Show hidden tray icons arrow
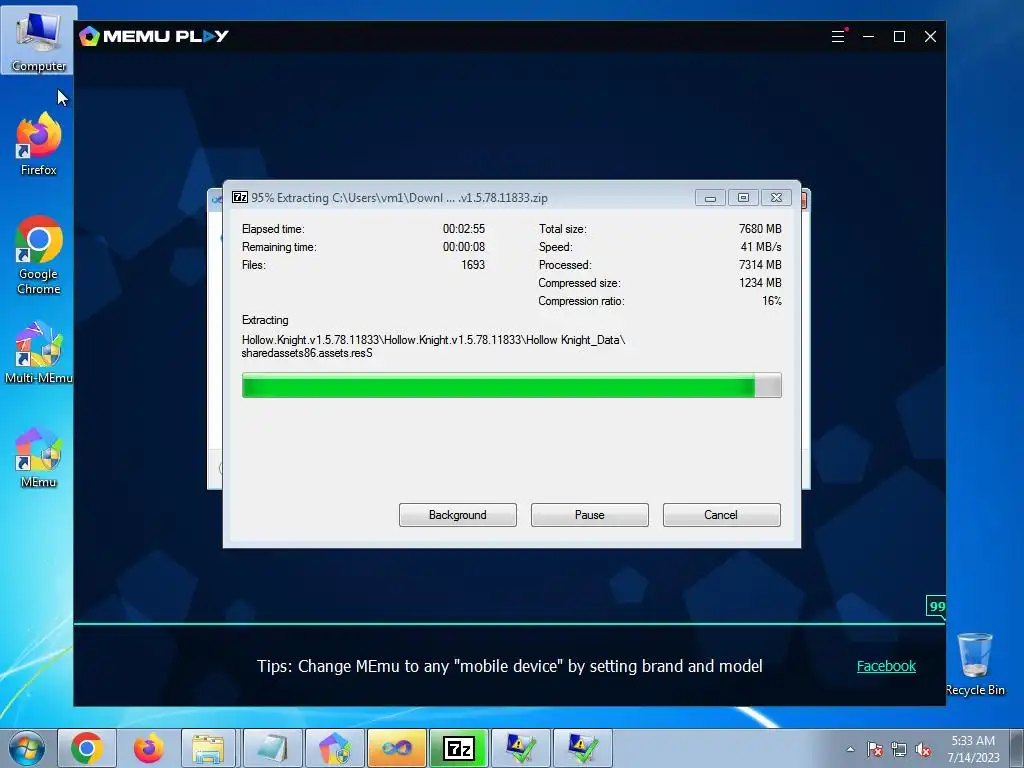This screenshot has width=1024, height=768. [x=850, y=749]
